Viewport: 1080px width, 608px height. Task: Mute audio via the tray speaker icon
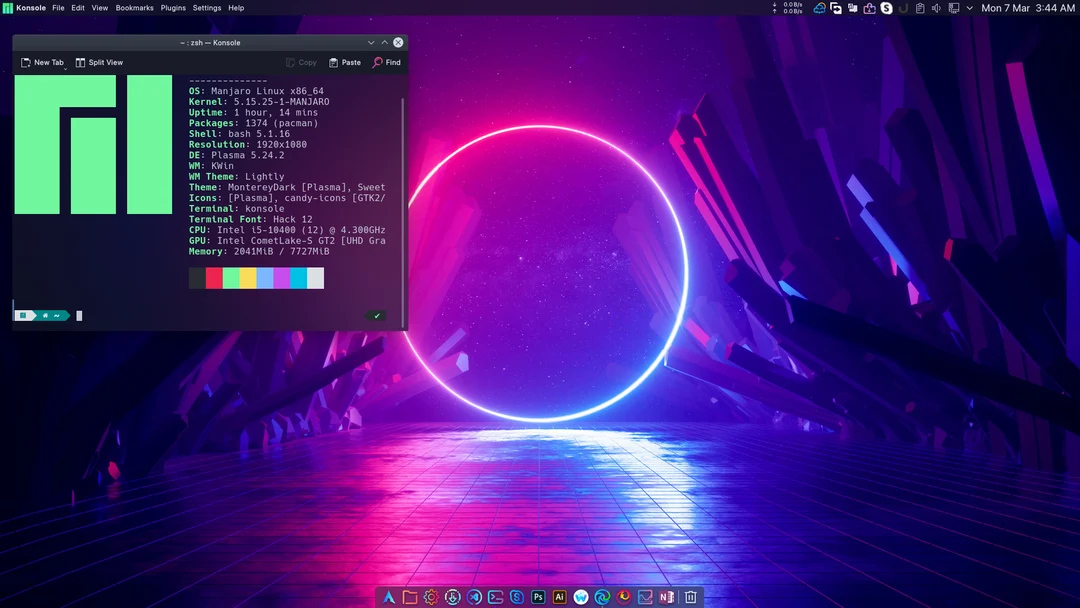[x=936, y=8]
